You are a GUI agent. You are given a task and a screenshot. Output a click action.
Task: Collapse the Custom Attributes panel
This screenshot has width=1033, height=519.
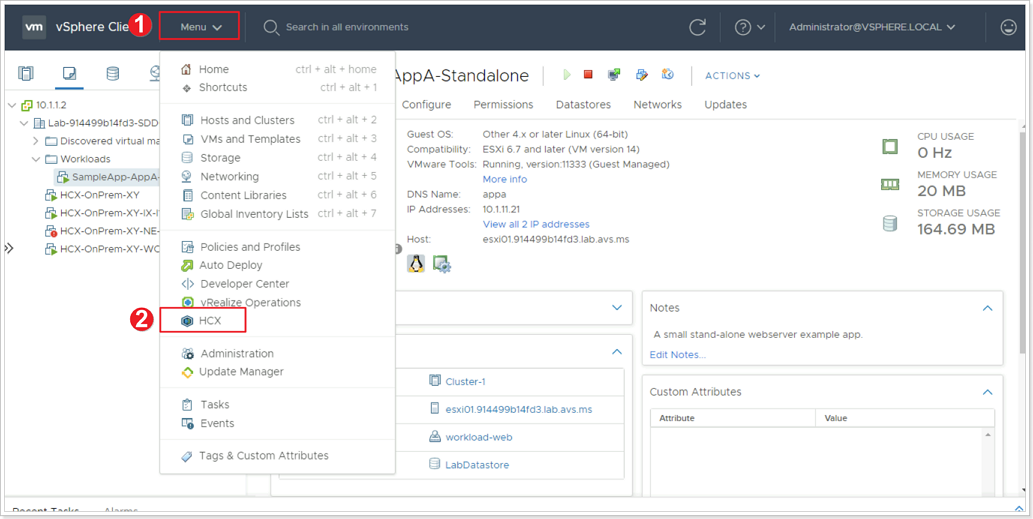point(987,392)
